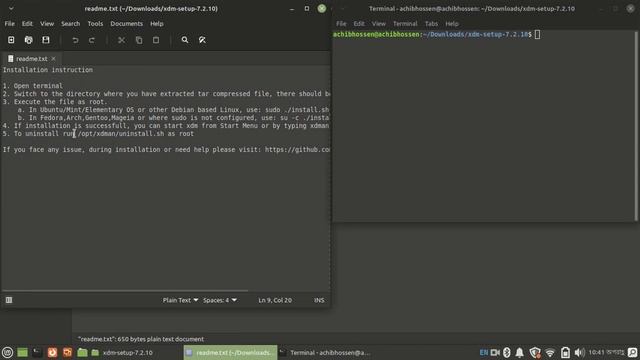Screen dimensions: 640x360
Task: Click text '/opt/xdman/uninstall.sh as root'
Action: (136, 133)
